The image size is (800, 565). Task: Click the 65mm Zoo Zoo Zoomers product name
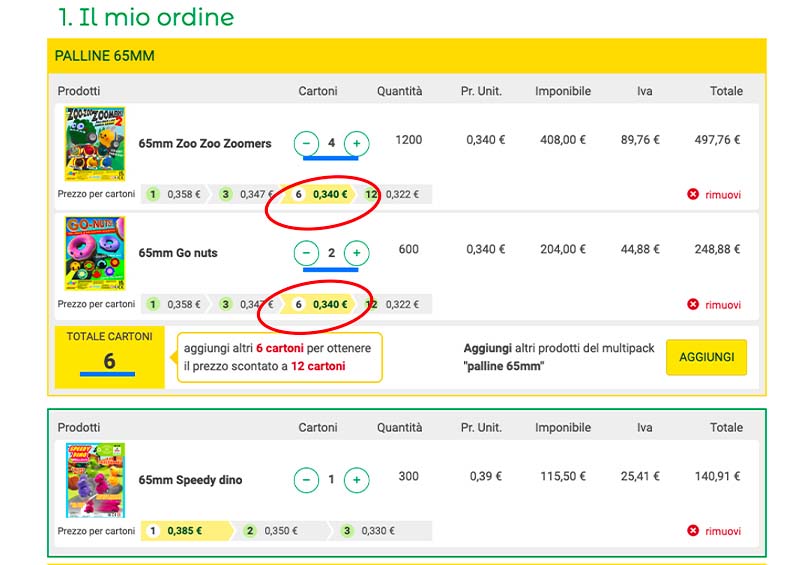pos(205,143)
